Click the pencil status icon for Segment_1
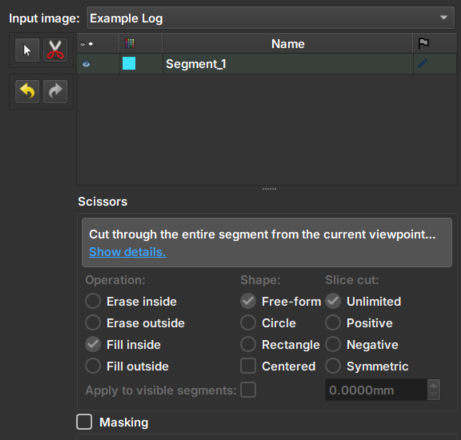 [x=422, y=63]
